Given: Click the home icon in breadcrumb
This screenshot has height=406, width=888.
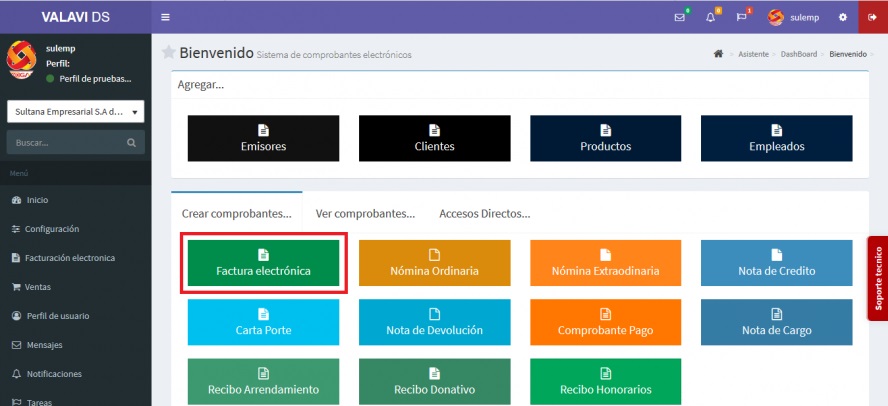Looking at the screenshot, I should (x=718, y=54).
